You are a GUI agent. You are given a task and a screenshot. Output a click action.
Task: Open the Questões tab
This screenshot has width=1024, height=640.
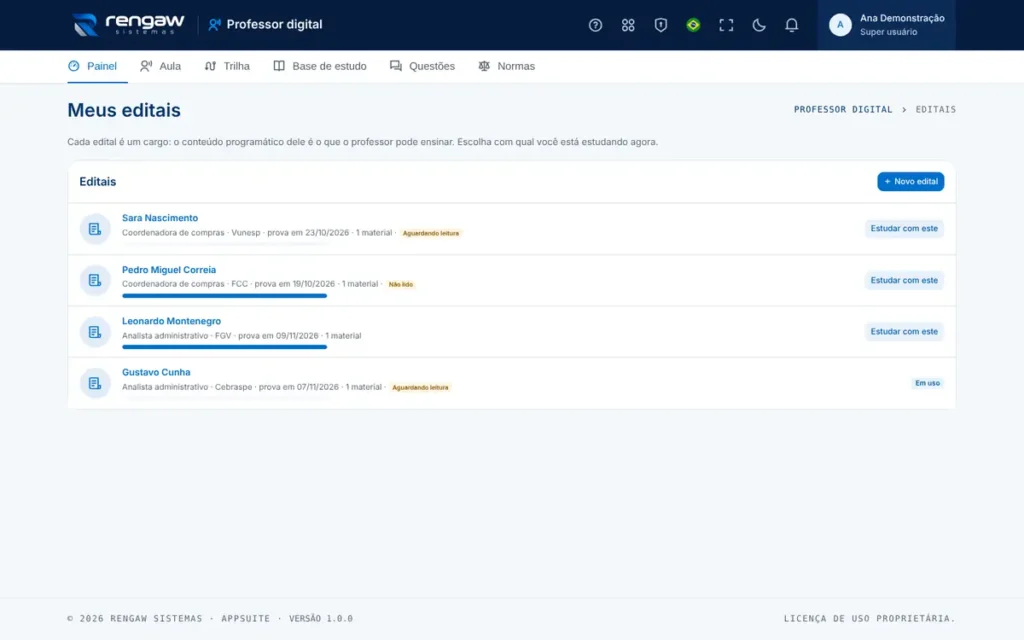[x=423, y=66]
